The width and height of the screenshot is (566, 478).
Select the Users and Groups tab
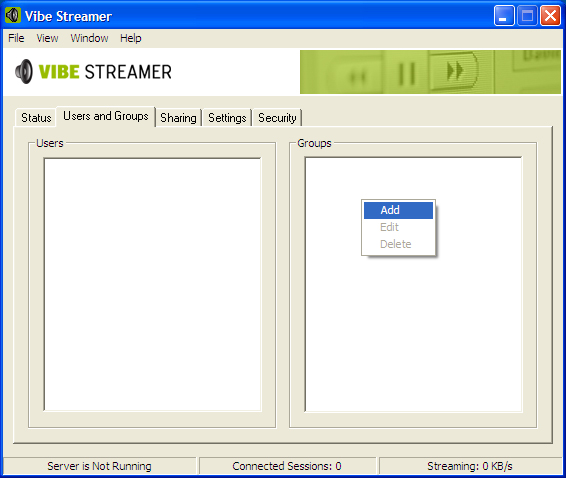(106, 116)
